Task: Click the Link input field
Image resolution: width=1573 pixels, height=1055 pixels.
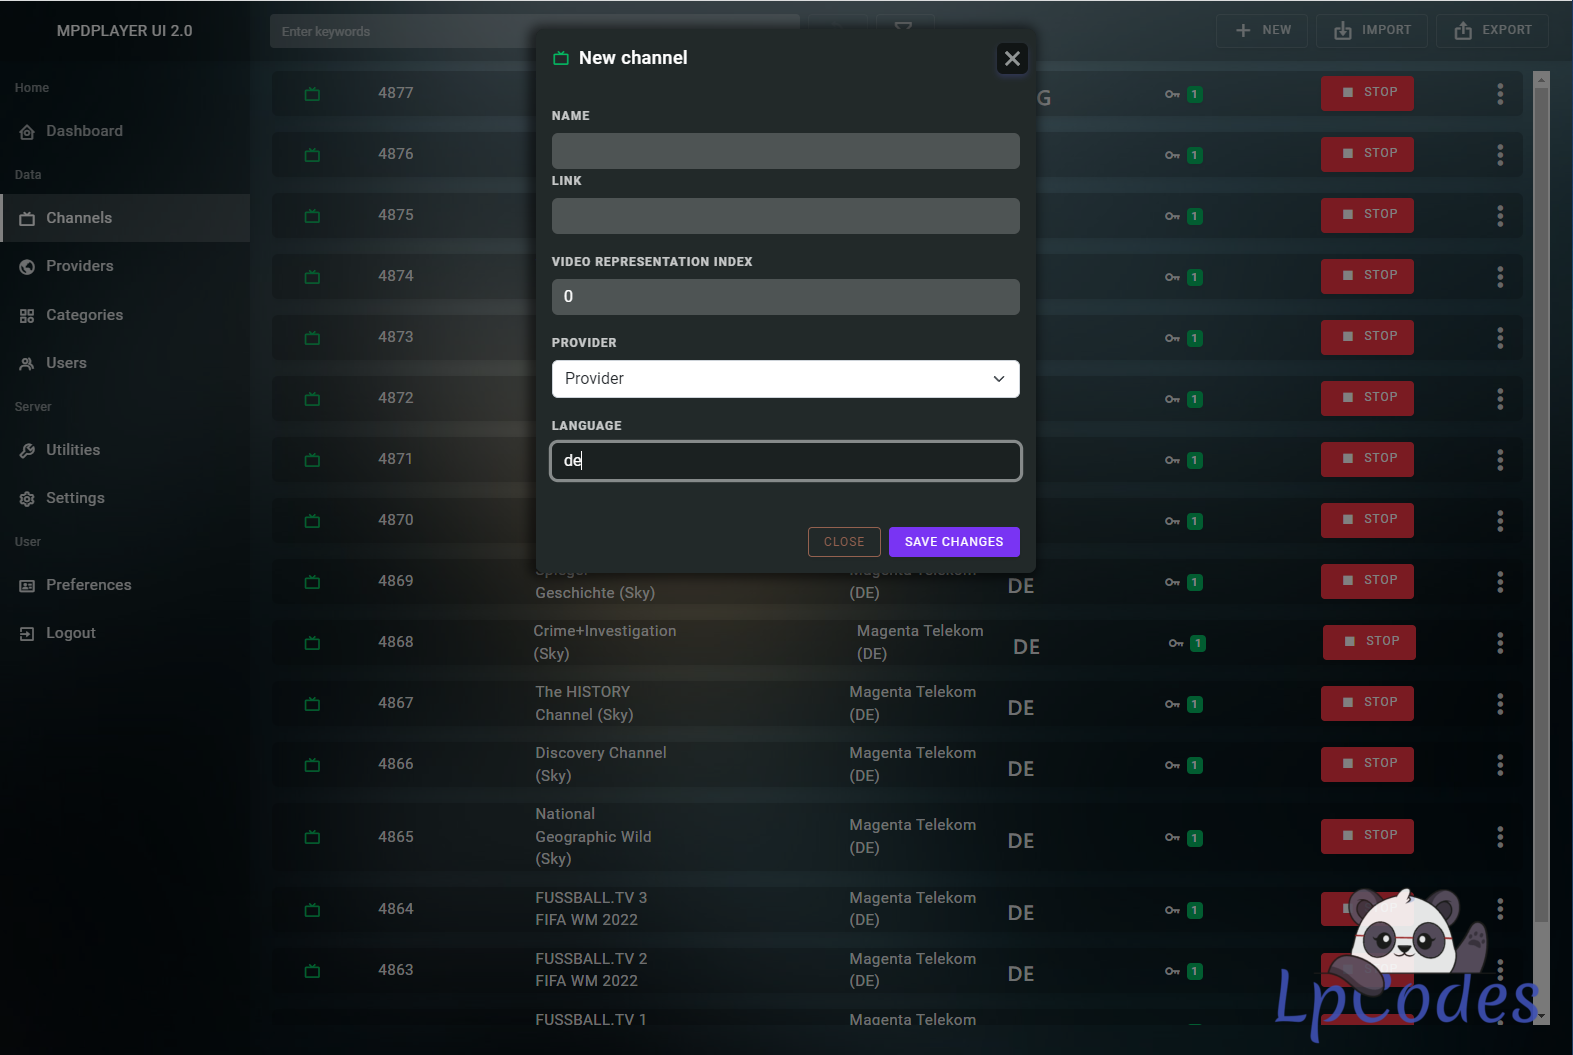Action: pos(785,216)
